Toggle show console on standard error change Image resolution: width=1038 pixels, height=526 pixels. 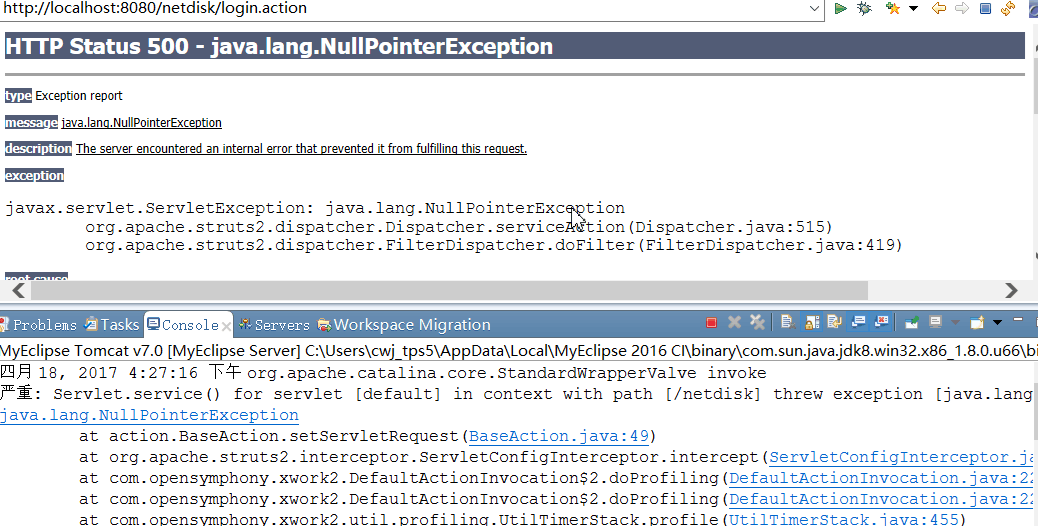tap(882, 322)
